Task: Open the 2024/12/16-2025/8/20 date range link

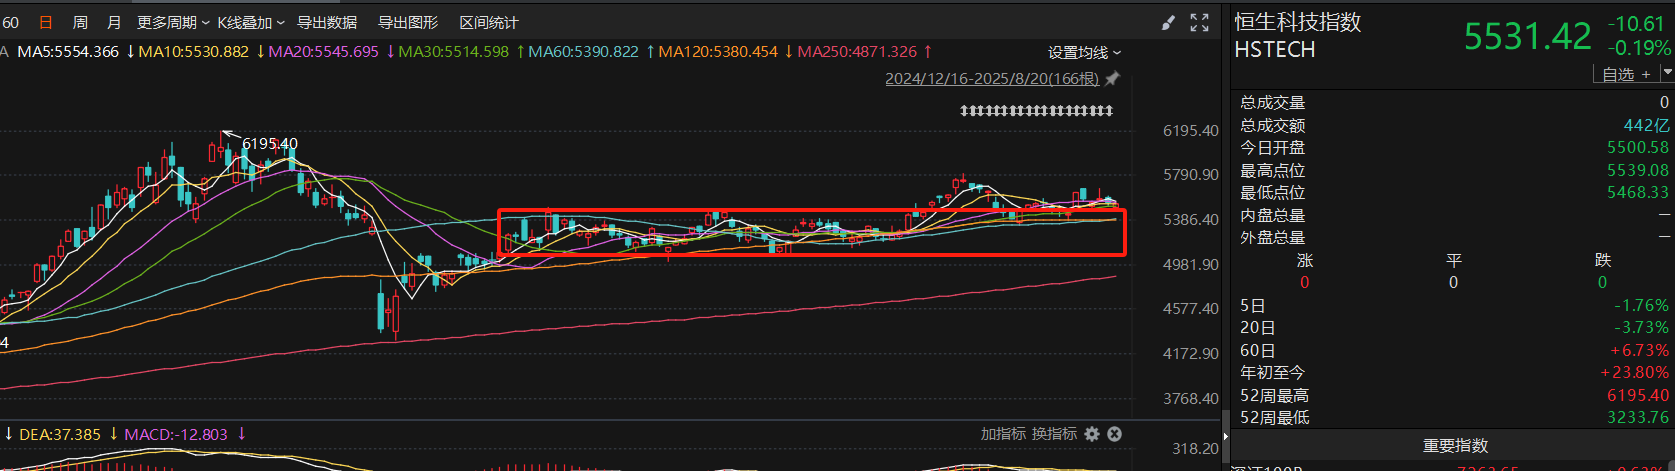Action: point(992,78)
